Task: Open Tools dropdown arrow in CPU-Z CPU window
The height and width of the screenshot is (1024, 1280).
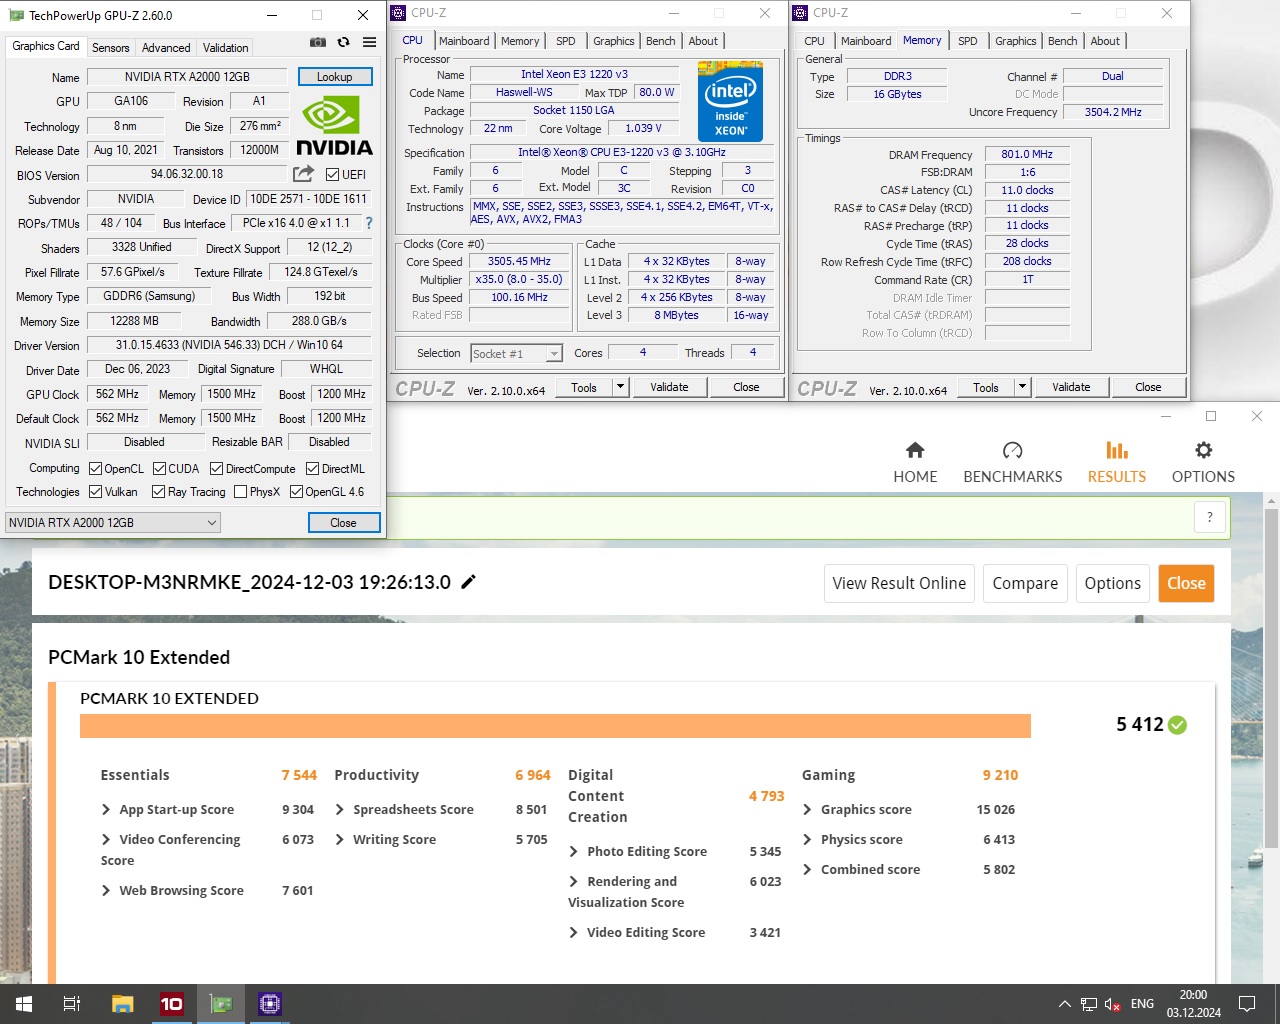Action: click(620, 387)
